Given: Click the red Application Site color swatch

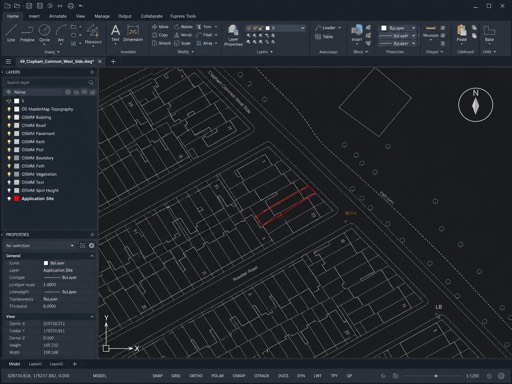Looking at the screenshot, I should (17, 199).
